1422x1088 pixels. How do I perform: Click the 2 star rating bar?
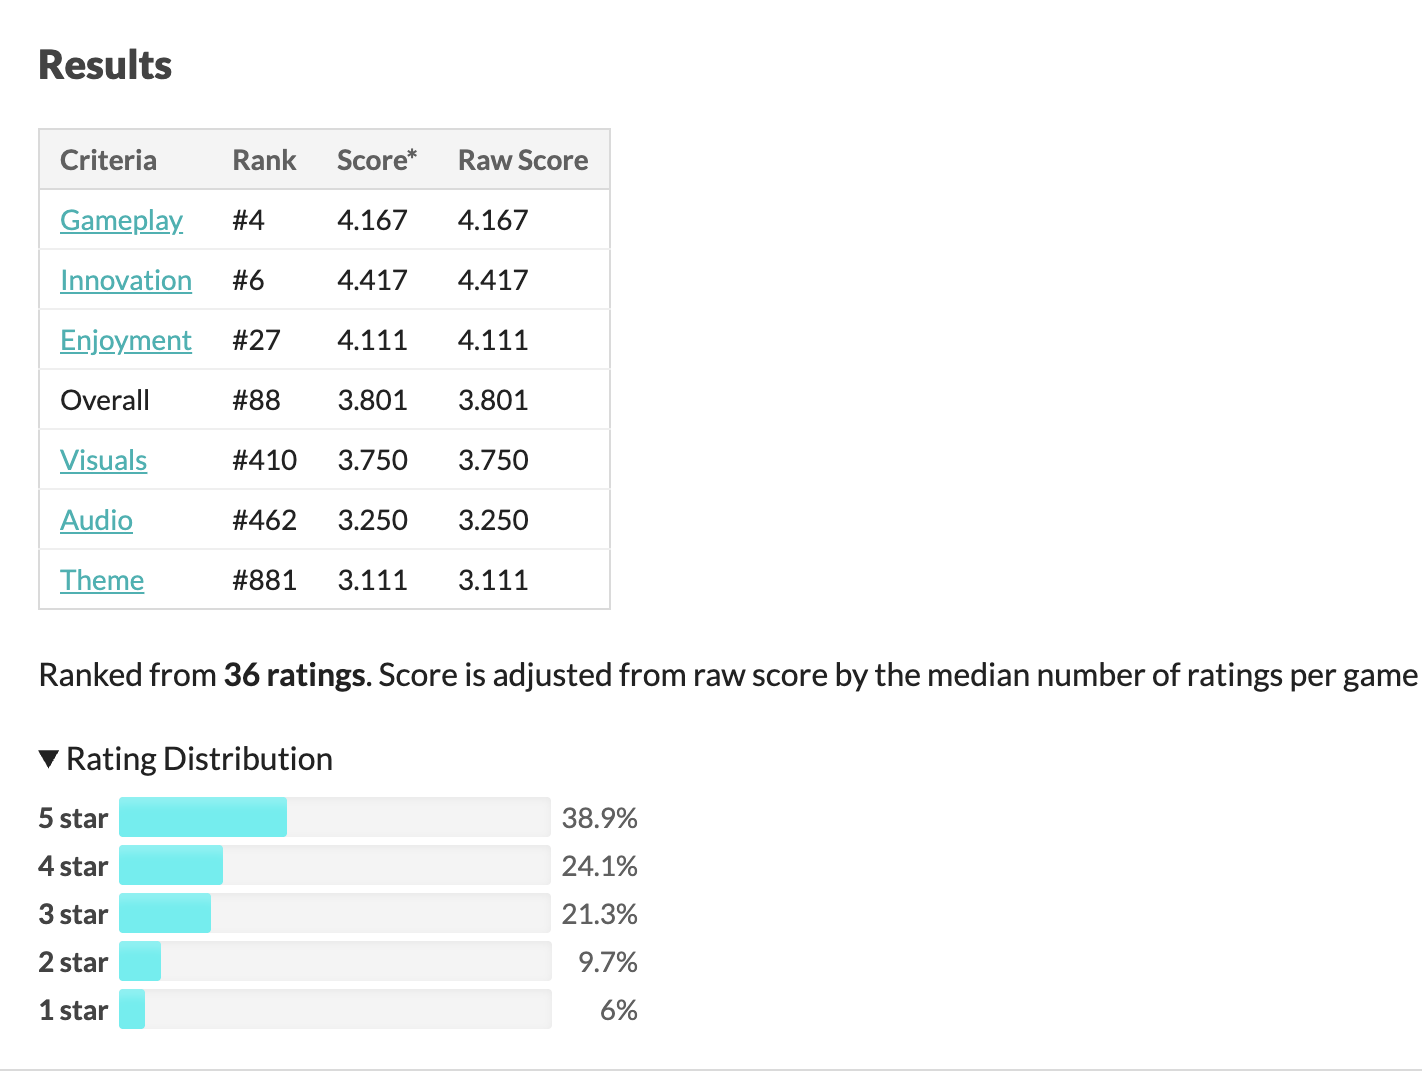335,961
